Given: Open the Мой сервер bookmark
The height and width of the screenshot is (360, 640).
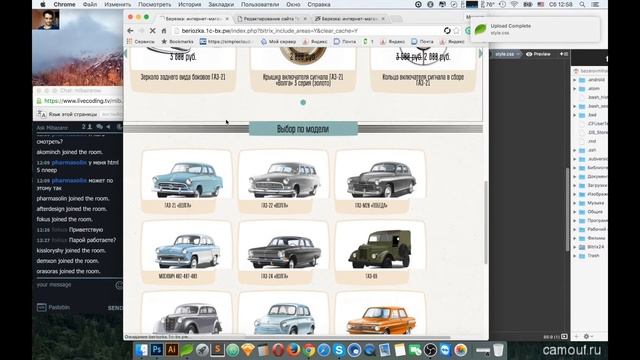Looking at the screenshot, I should (x=278, y=42).
